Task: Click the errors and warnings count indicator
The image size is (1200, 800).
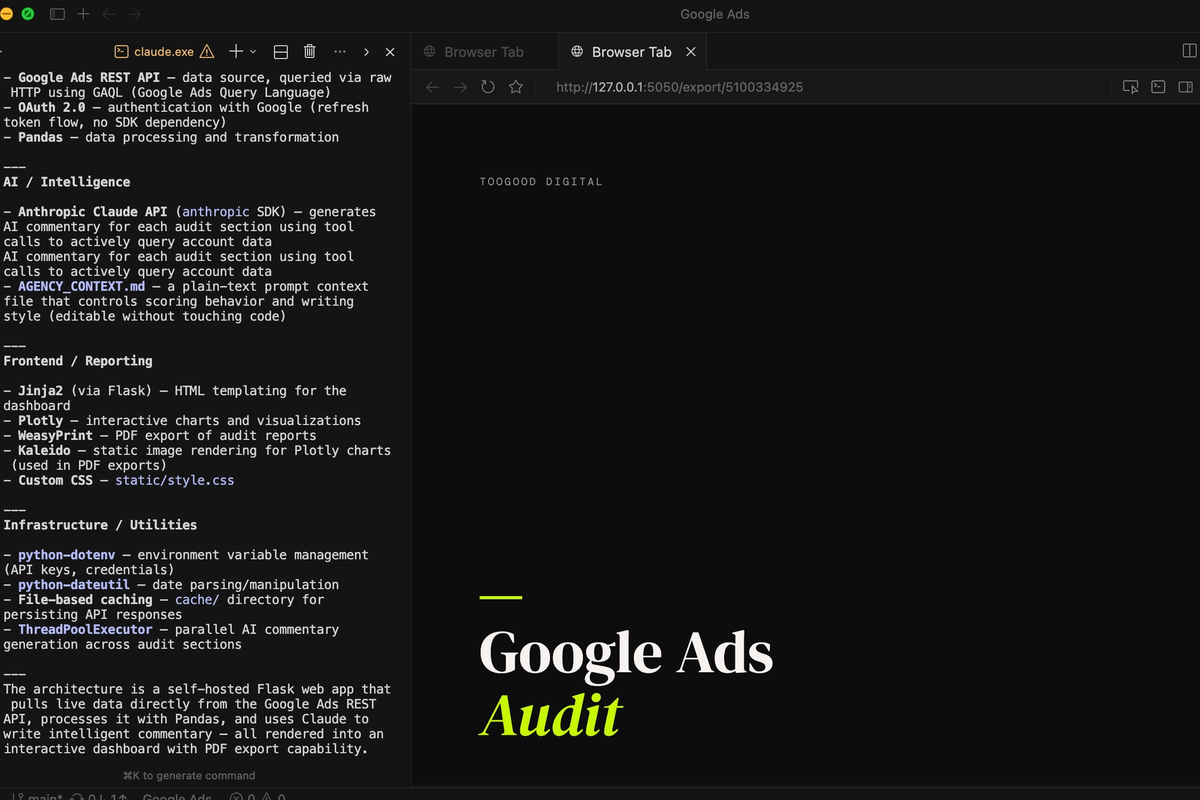Action: point(257,797)
